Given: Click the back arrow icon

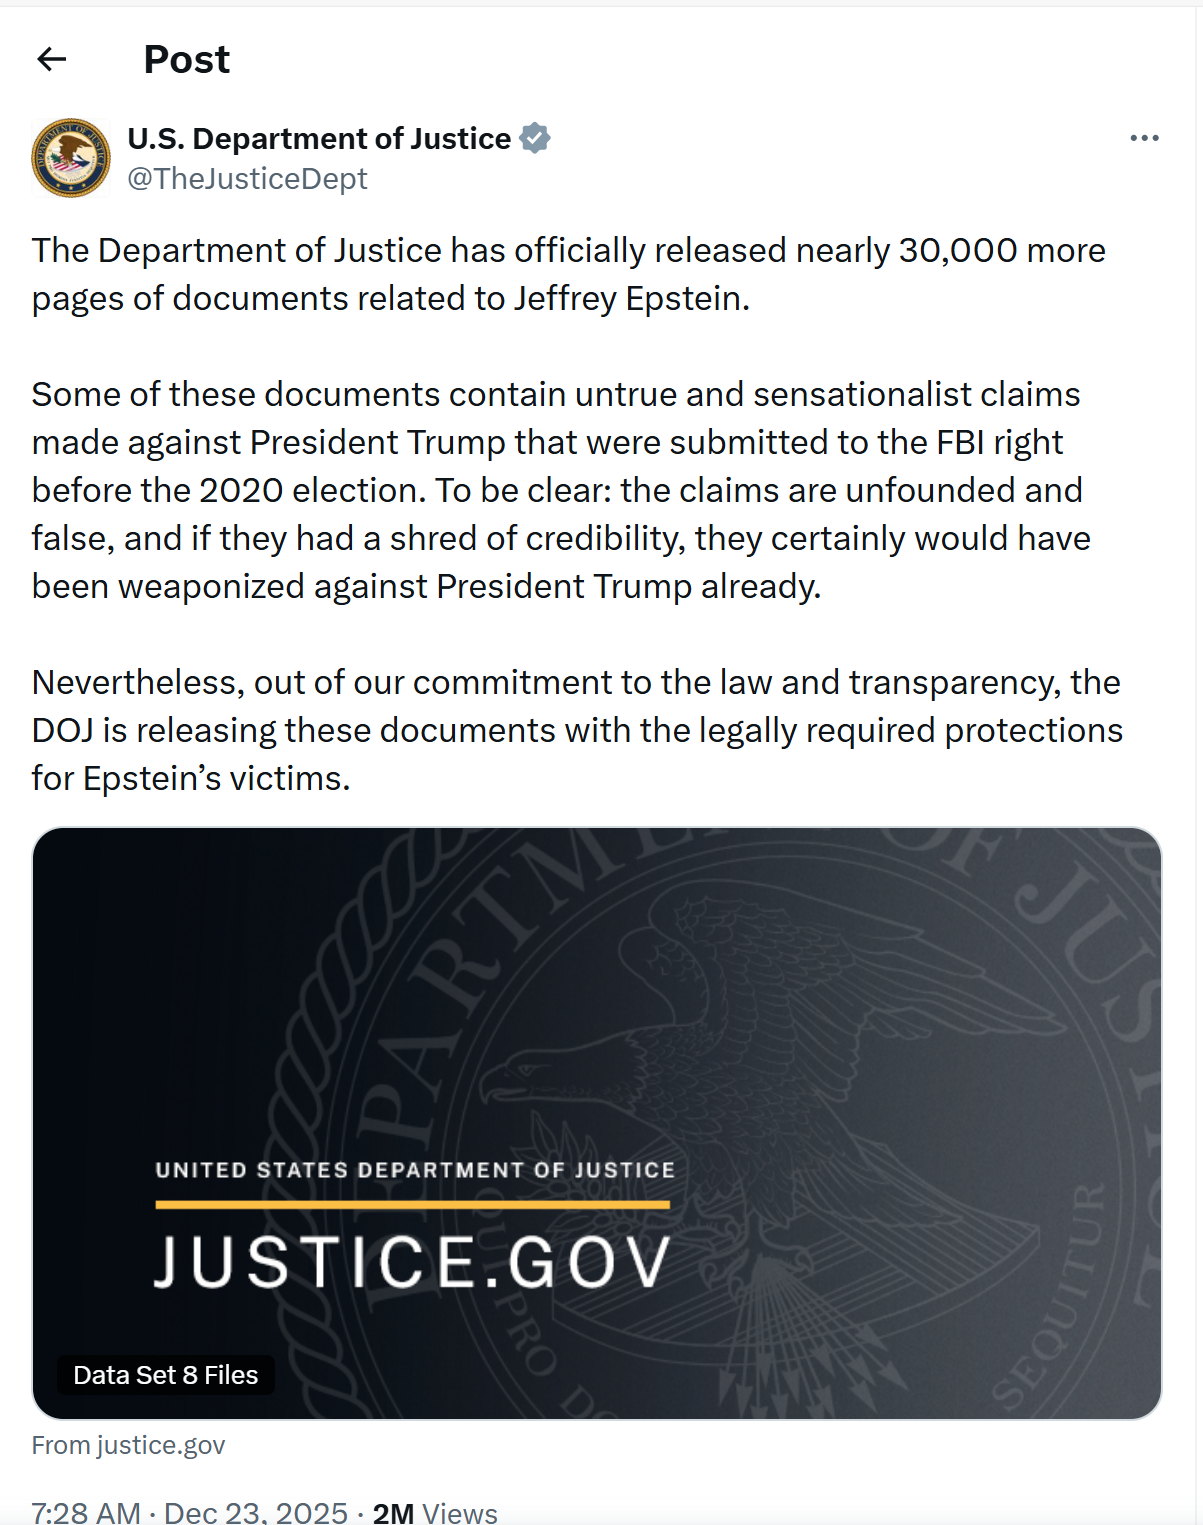Looking at the screenshot, I should [52, 60].
